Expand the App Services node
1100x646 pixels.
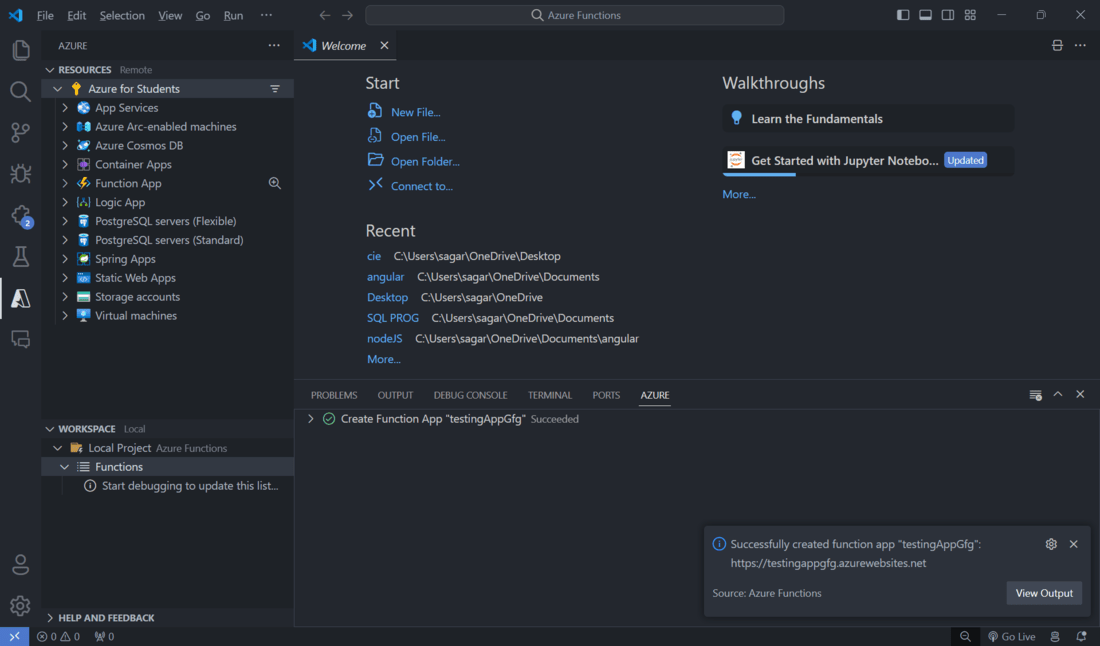click(65, 108)
